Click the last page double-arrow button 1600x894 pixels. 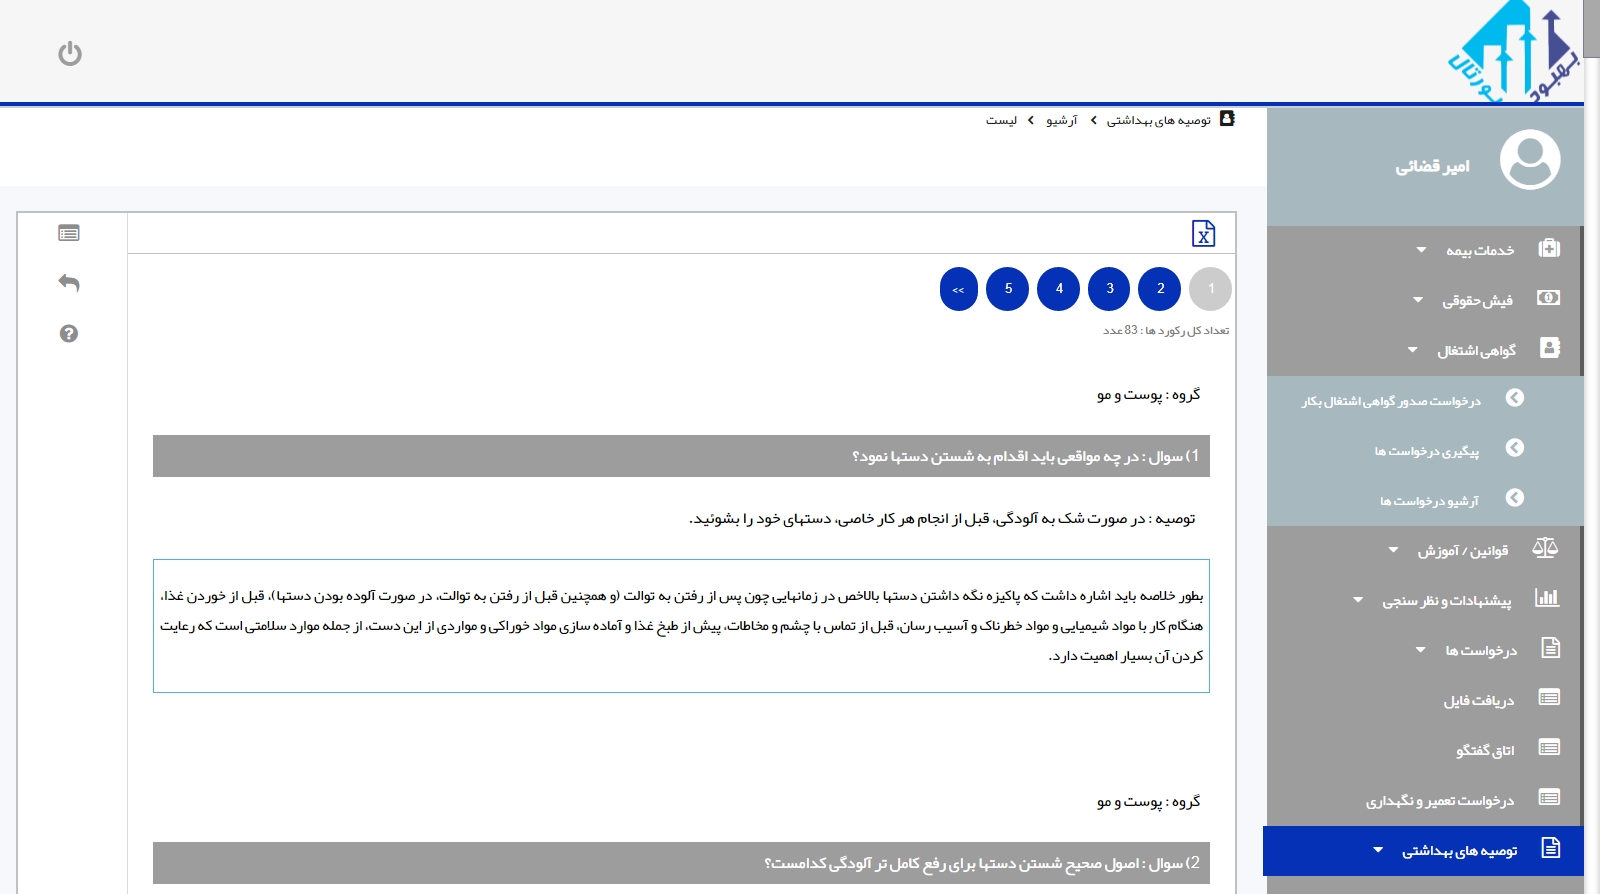pyautogui.click(x=958, y=289)
